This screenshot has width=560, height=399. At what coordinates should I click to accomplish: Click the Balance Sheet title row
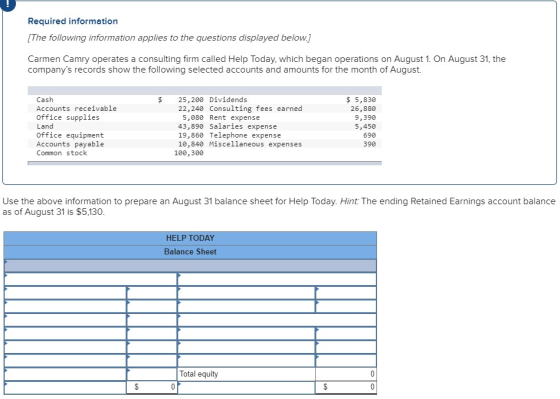click(x=190, y=252)
